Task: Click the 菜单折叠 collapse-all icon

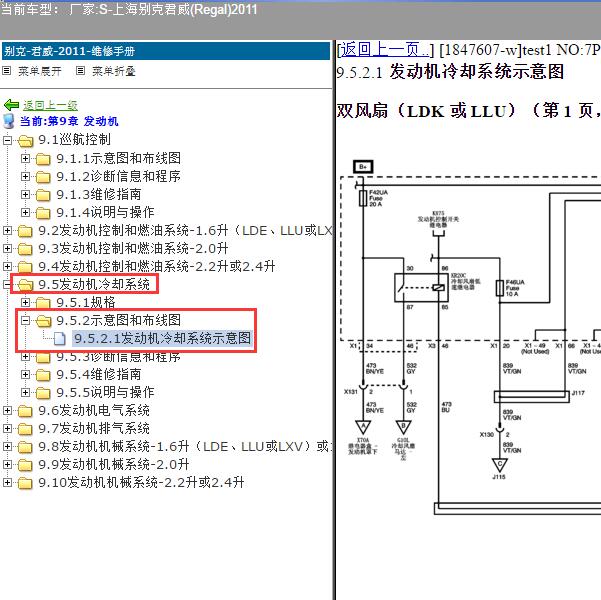Action: 80,71
